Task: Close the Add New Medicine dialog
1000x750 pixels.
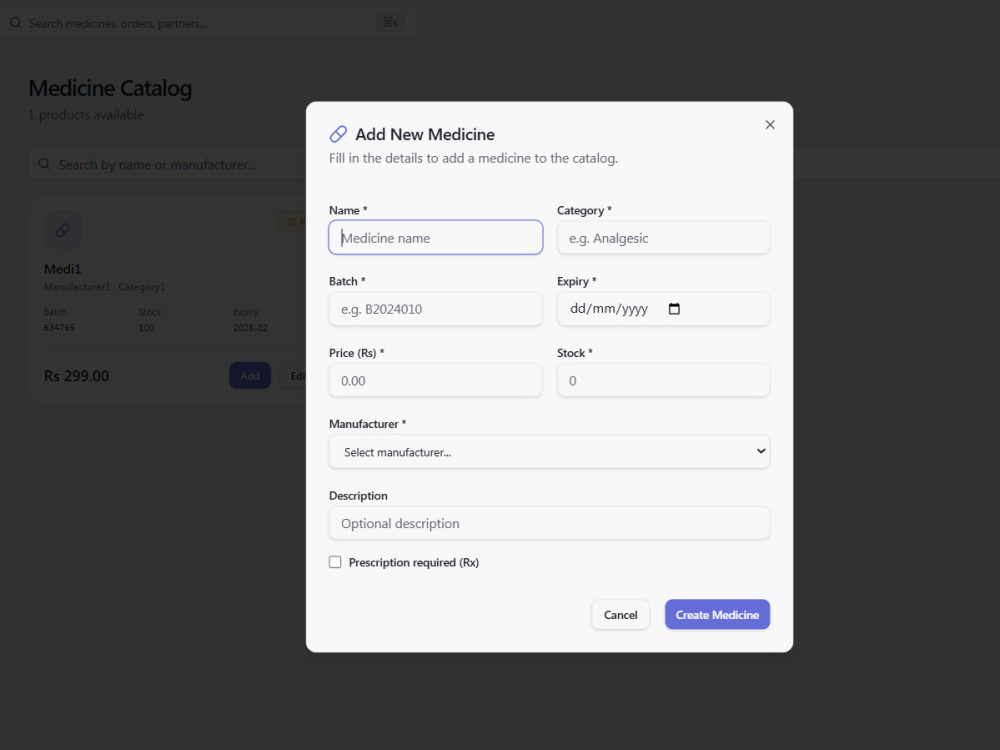Action: pos(770,125)
